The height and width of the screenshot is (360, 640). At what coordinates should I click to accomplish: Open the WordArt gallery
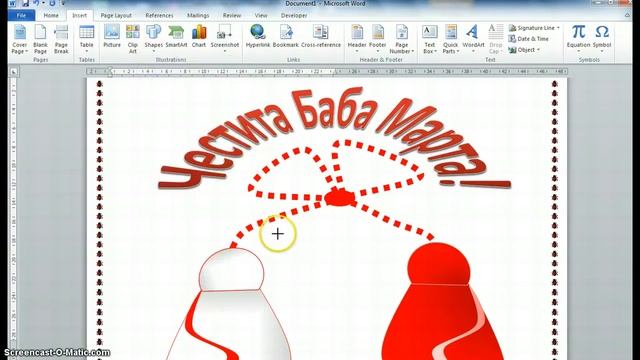473,40
